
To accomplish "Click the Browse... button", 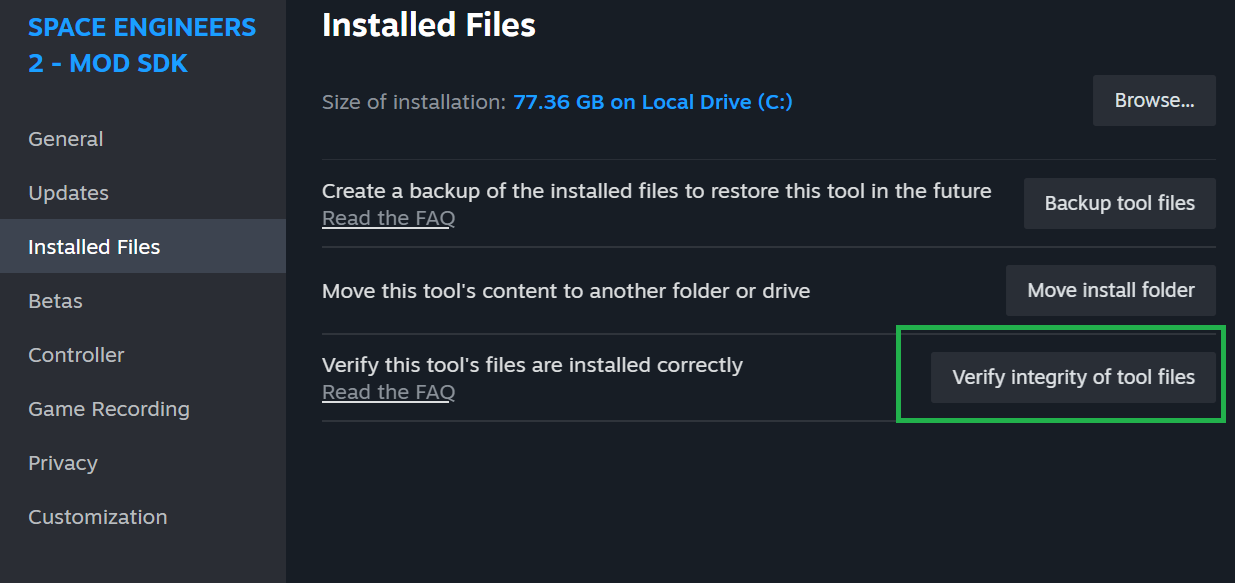I will pos(1154,100).
